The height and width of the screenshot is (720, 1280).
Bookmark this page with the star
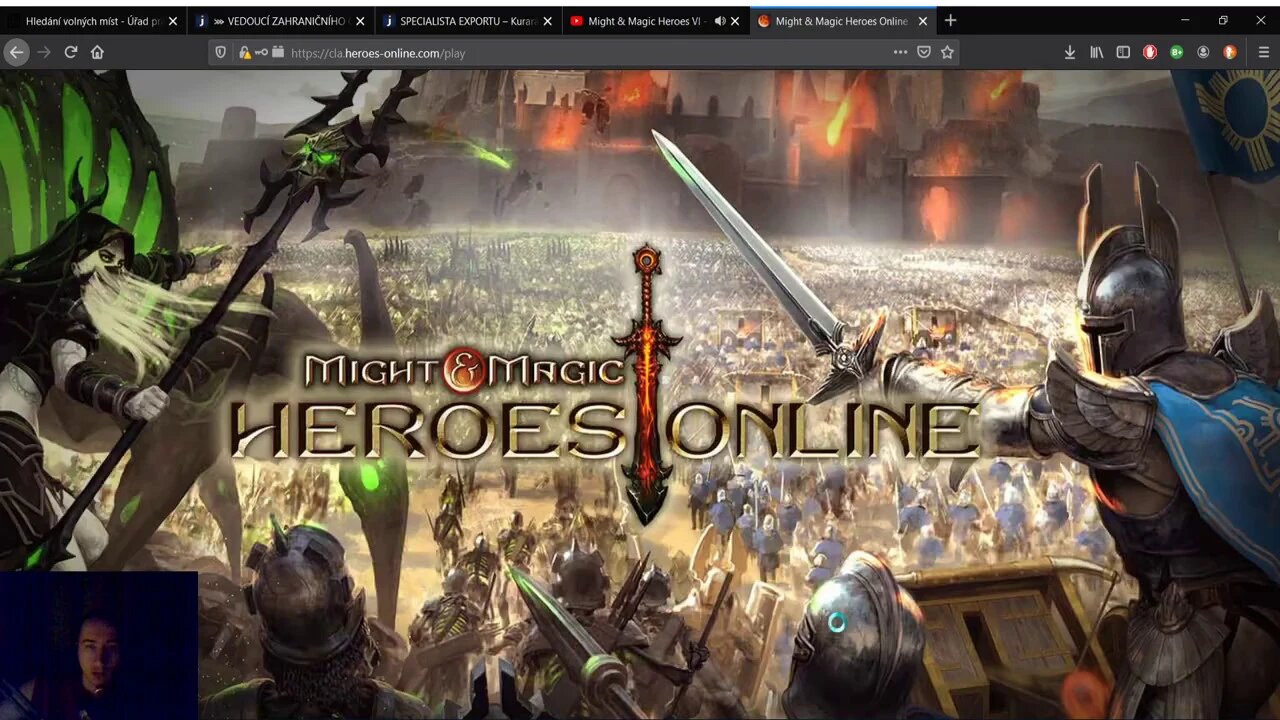[x=947, y=52]
